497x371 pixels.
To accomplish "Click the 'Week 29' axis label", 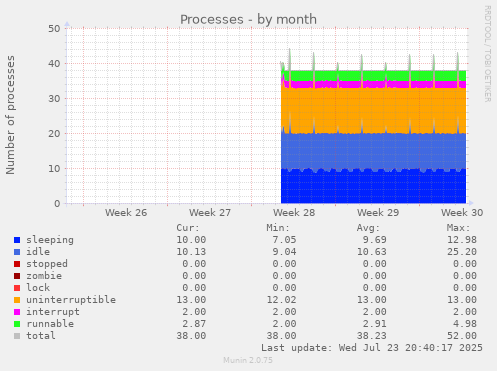I will click(x=378, y=213).
